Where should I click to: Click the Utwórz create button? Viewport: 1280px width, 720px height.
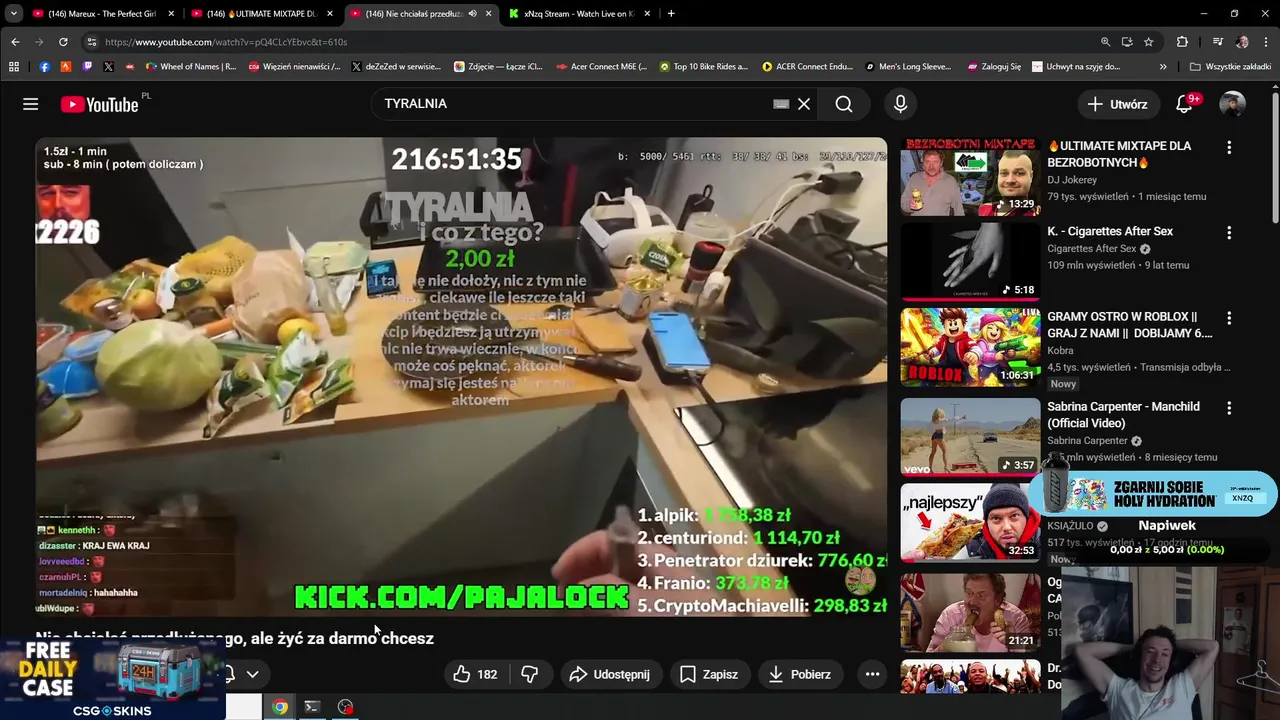pyautogui.click(x=1118, y=104)
